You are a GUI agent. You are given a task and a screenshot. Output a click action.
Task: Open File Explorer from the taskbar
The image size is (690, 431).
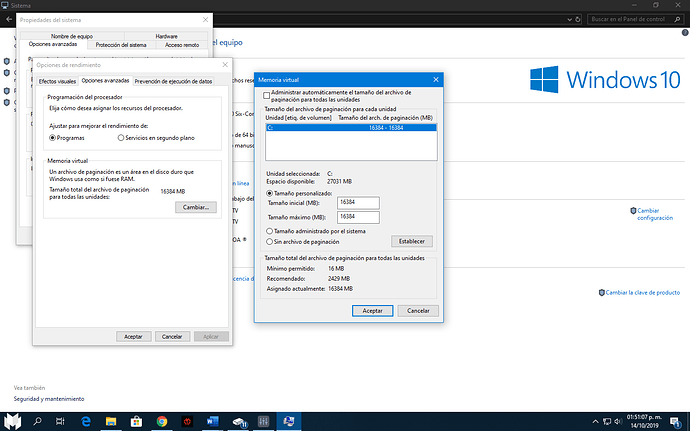tap(110, 421)
